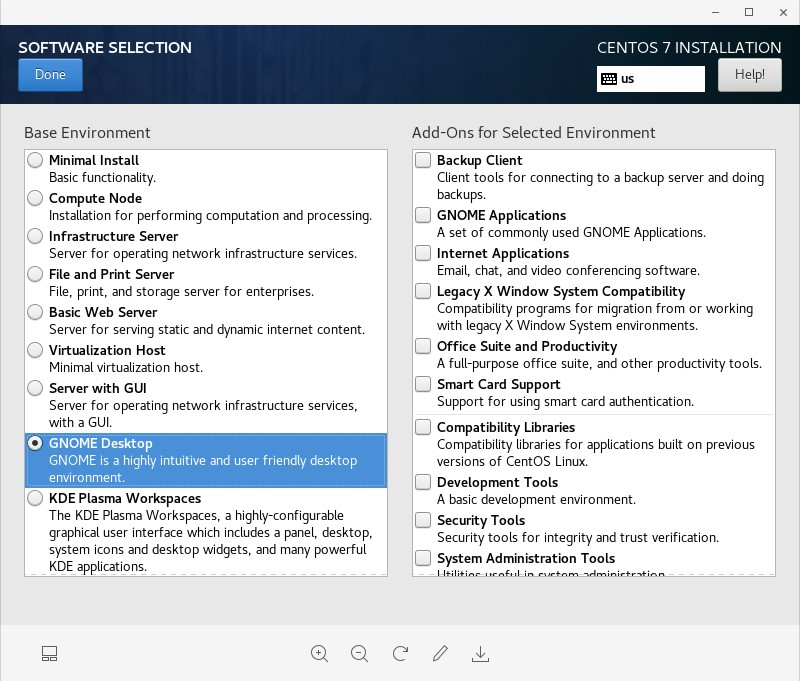Screen dimensions: 800x681
Task: Pick the Virtualization Host environment
Action: 35,350
